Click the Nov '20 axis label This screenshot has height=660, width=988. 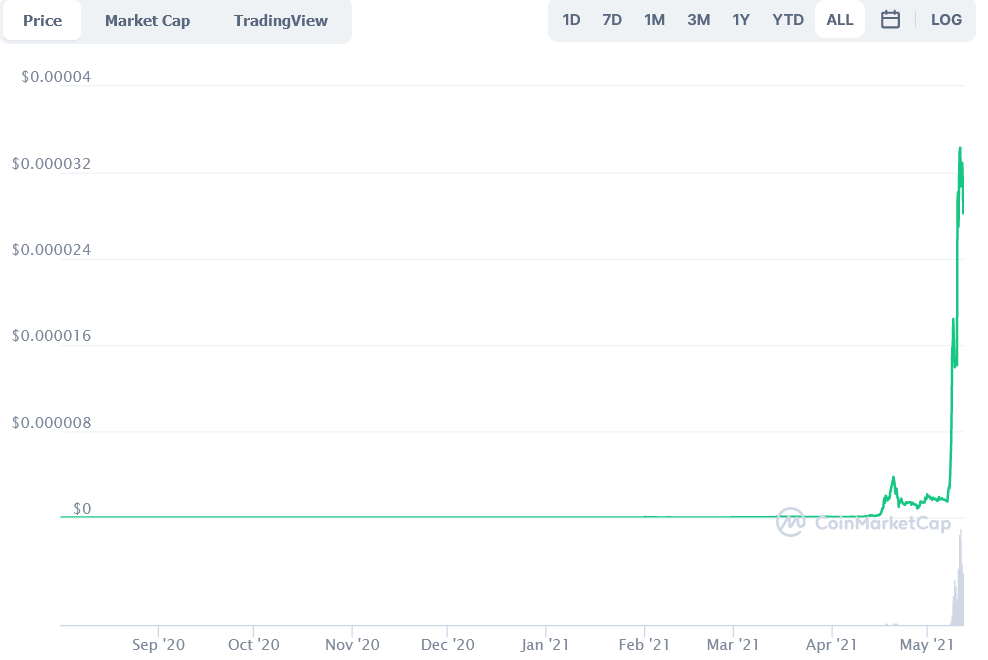click(352, 644)
